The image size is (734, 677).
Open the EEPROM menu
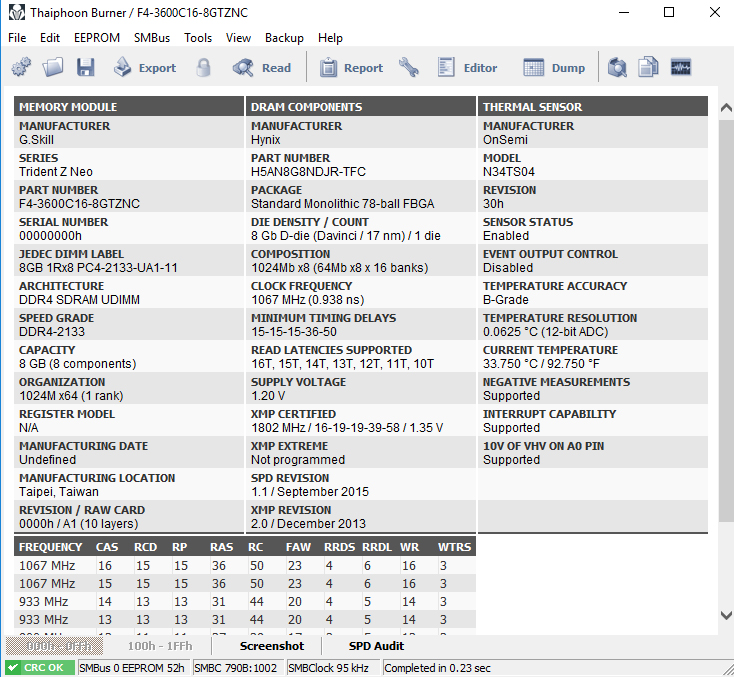[x=97, y=38]
